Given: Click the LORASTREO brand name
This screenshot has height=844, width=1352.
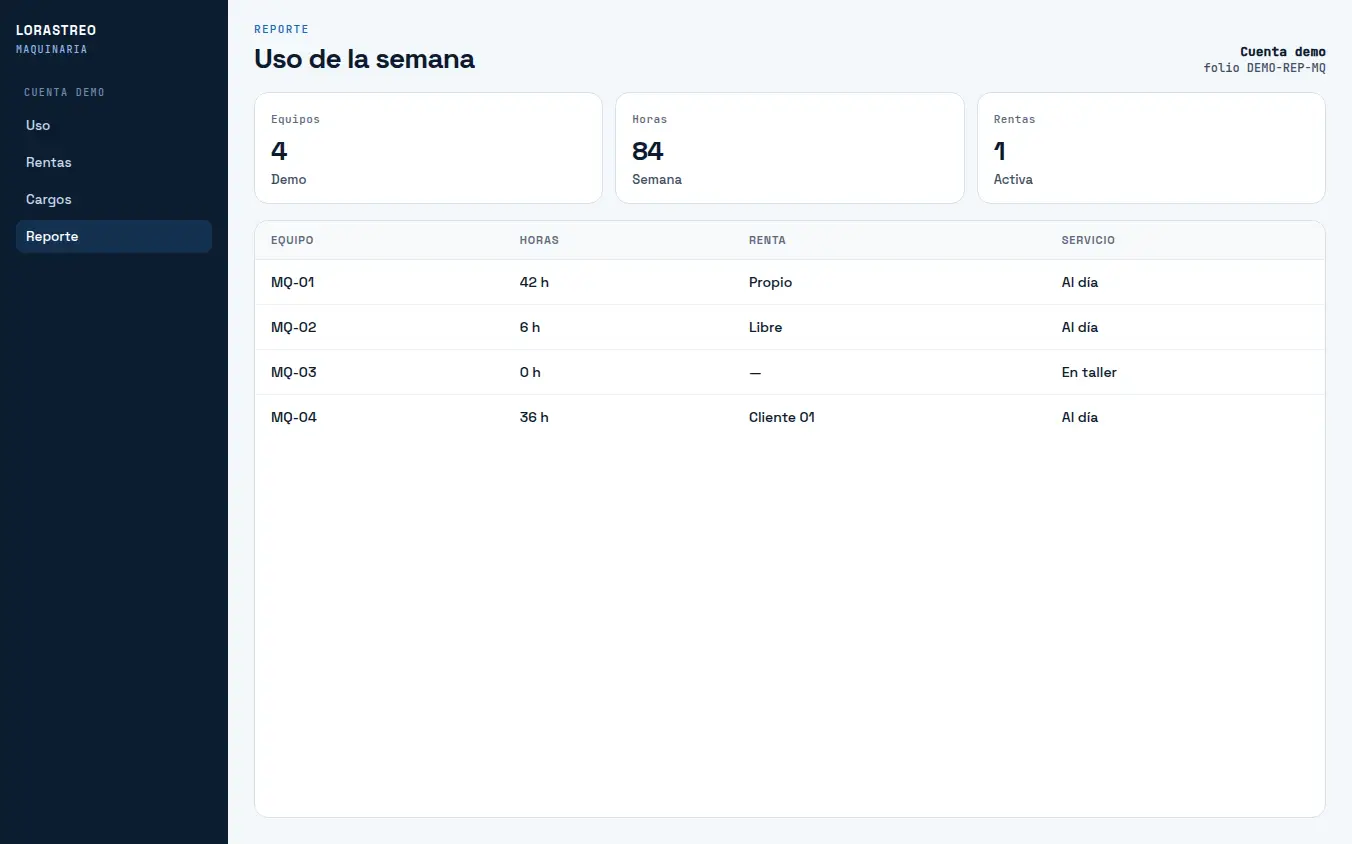Looking at the screenshot, I should point(56,30).
